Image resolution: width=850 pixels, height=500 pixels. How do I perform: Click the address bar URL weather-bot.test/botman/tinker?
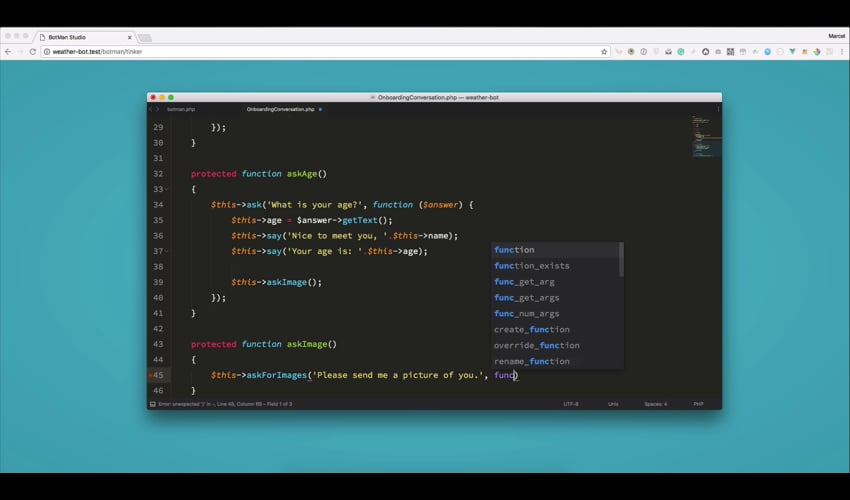(x=98, y=52)
